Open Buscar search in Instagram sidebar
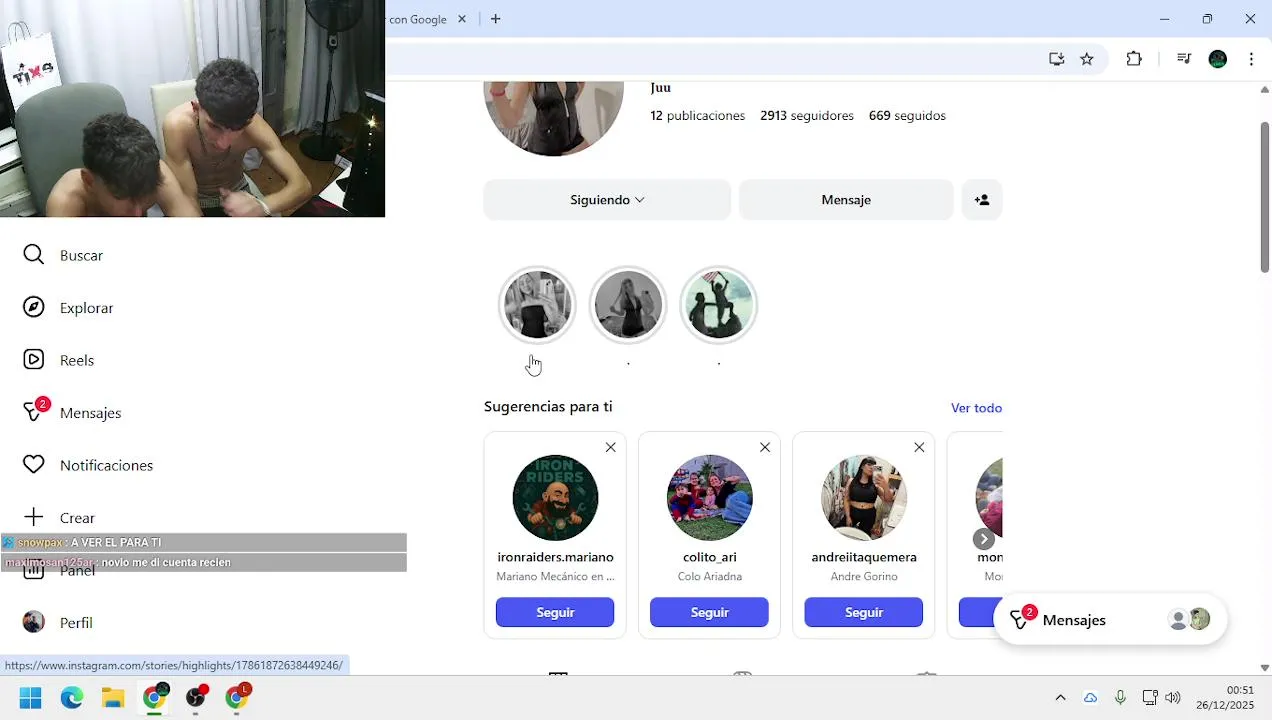 tap(63, 255)
